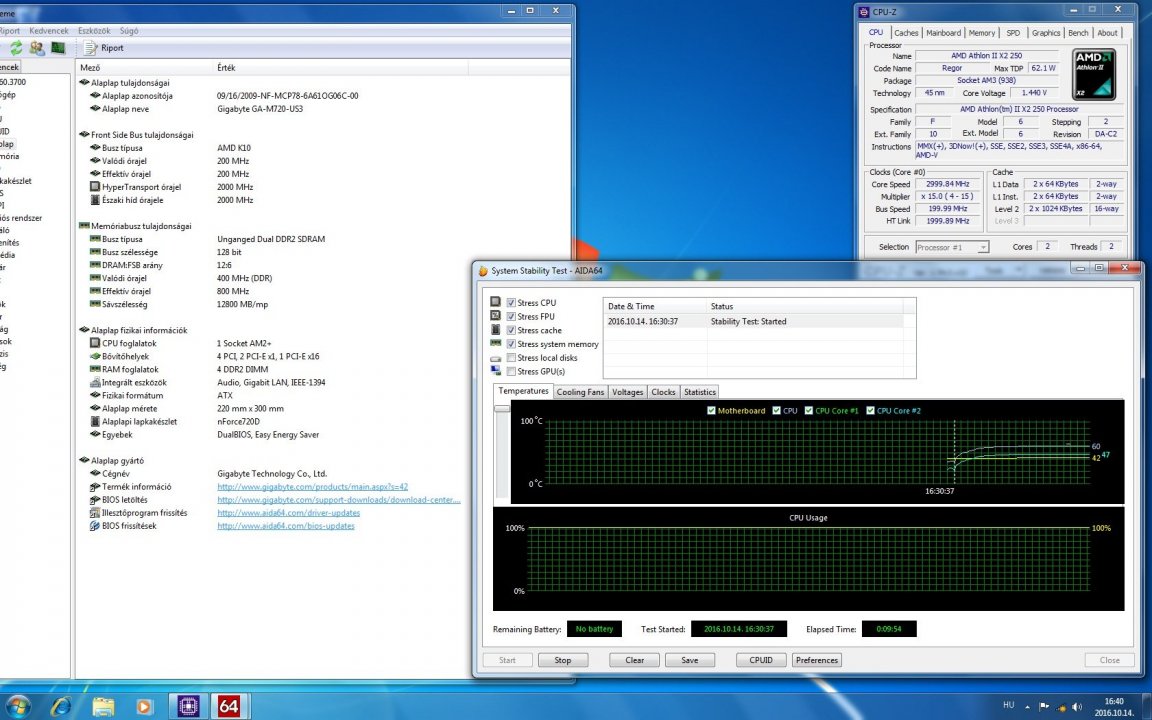Open the Súgó menu
1152x720 pixels.
click(x=129, y=31)
